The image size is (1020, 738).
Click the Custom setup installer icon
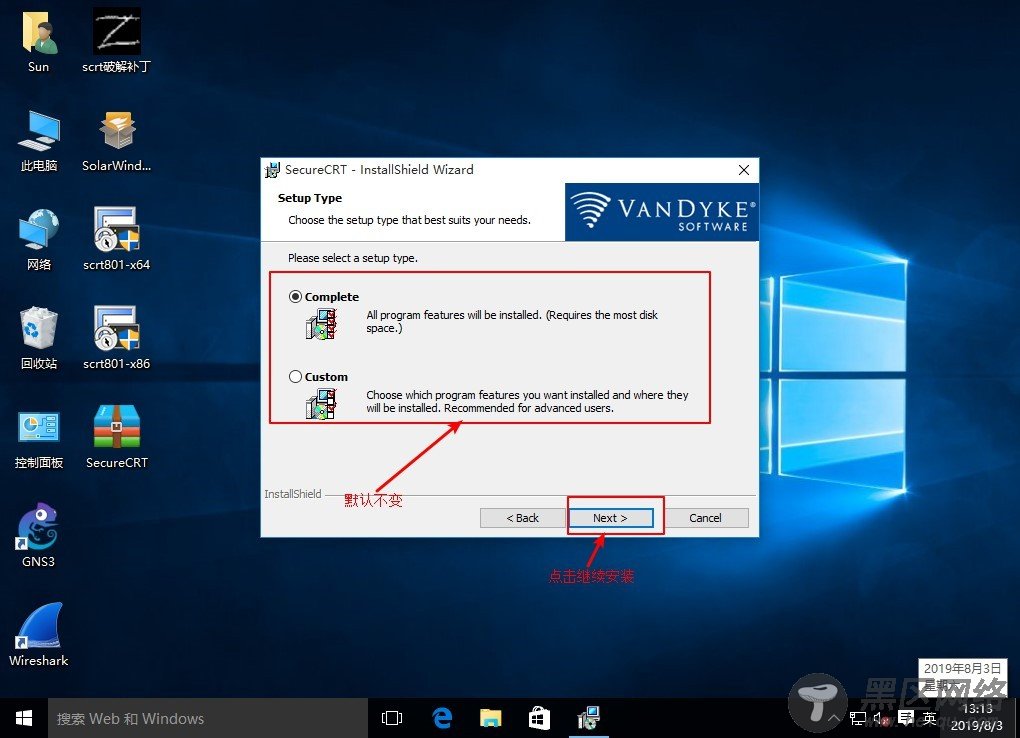tap(321, 403)
